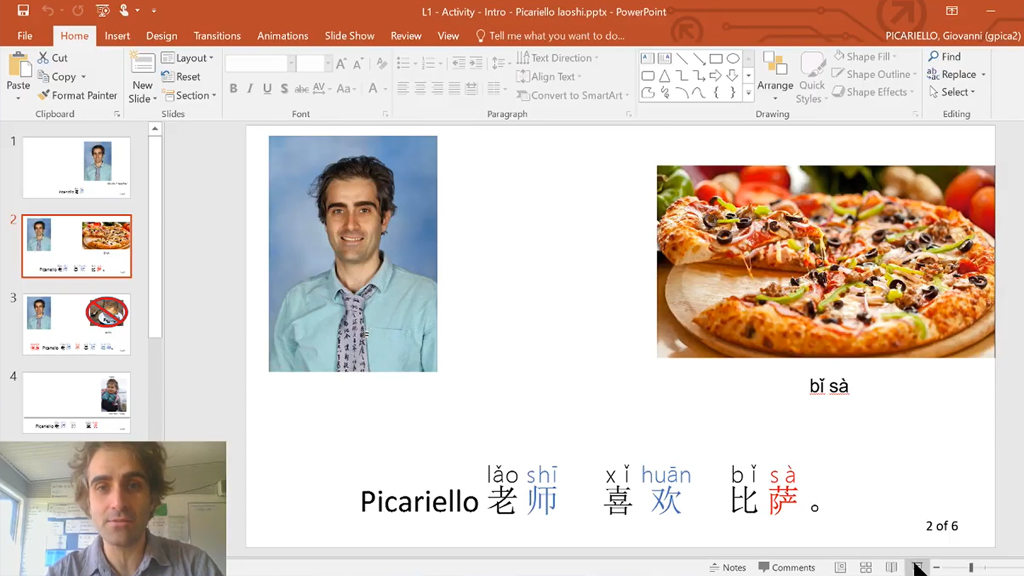This screenshot has height=576, width=1024.
Task: Switch to Slide Sorter view
Action: tap(866, 567)
